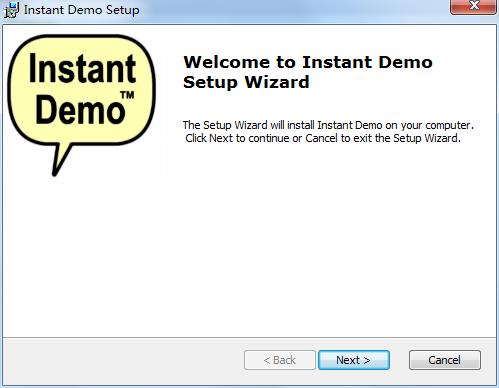Close the Instant Demo Setup window
Viewport: 499px width, 388px height.
[x=473, y=7]
